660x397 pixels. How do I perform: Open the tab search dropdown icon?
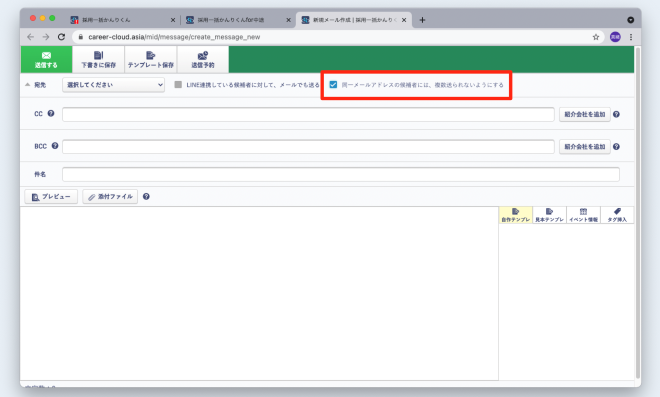click(631, 20)
